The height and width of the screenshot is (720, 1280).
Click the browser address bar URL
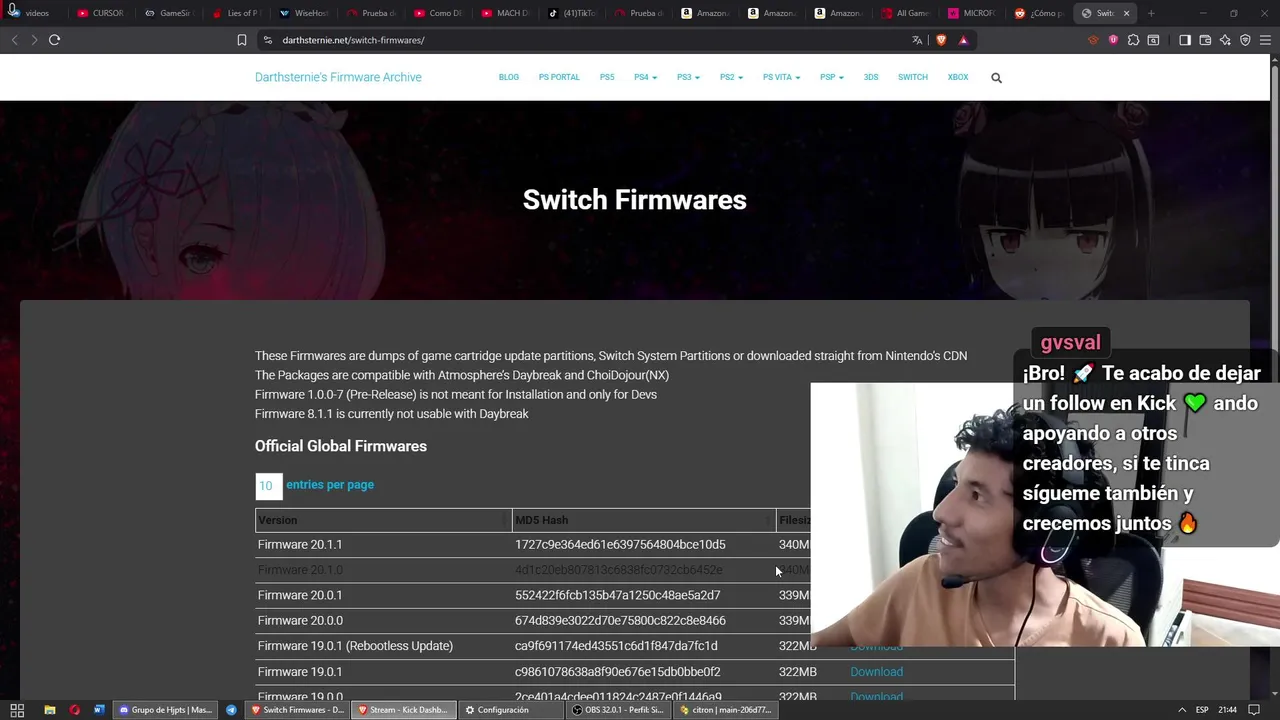pyautogui.click(x=353, y=40)
